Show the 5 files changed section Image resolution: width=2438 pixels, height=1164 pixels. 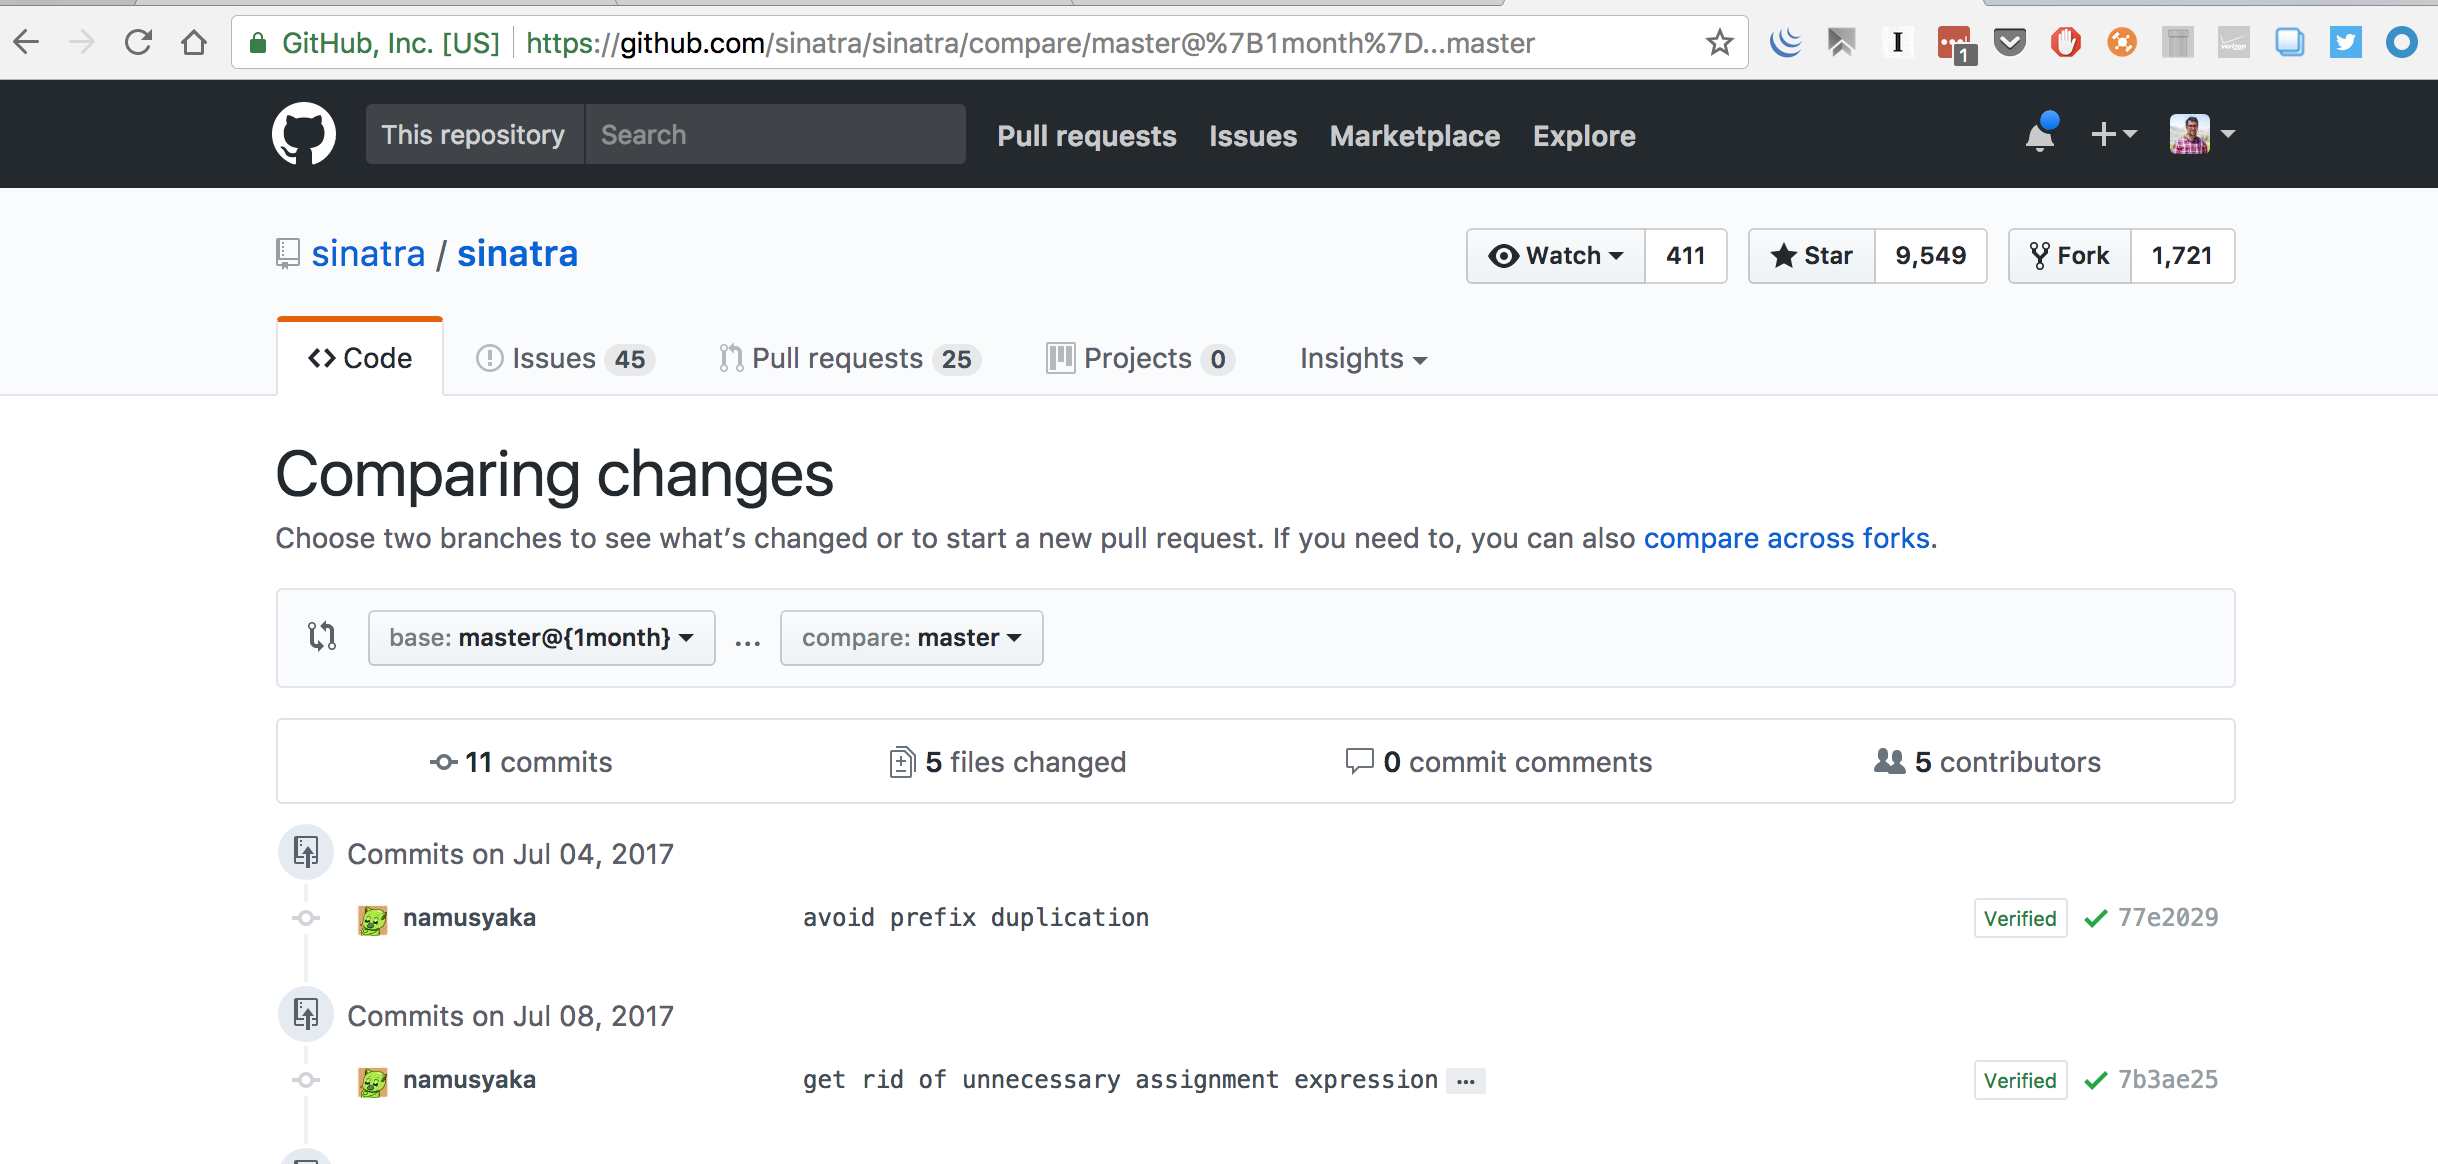pyautogui.click(x=1007, y=762)
